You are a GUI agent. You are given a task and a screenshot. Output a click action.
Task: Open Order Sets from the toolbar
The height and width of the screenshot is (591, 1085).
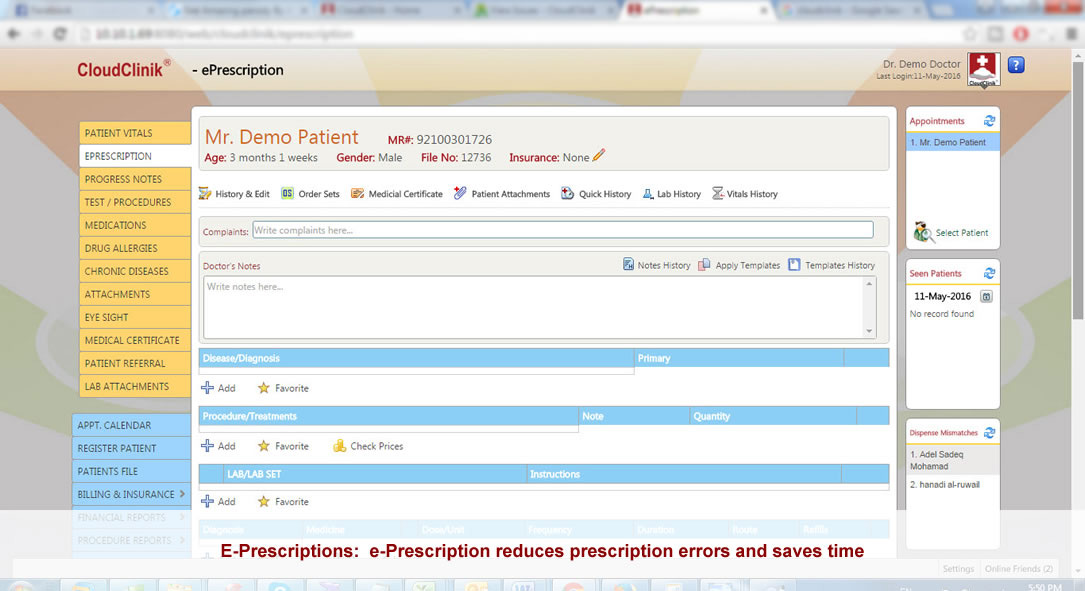[x=287, y=194]
